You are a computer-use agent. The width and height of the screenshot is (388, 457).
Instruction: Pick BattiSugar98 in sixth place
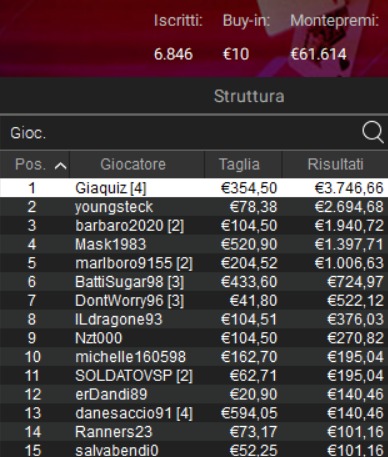(x=194, y=282)
